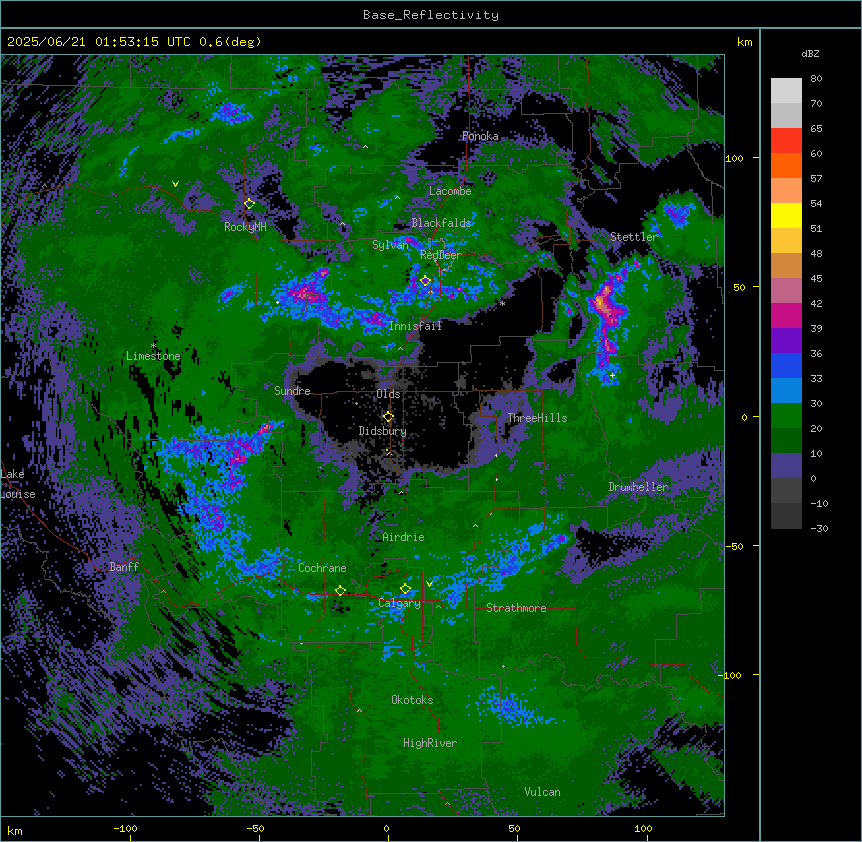Select the orange 57–60 dBZ legend swatch
This screenshot has width=862, height=842.
(786, 166)
